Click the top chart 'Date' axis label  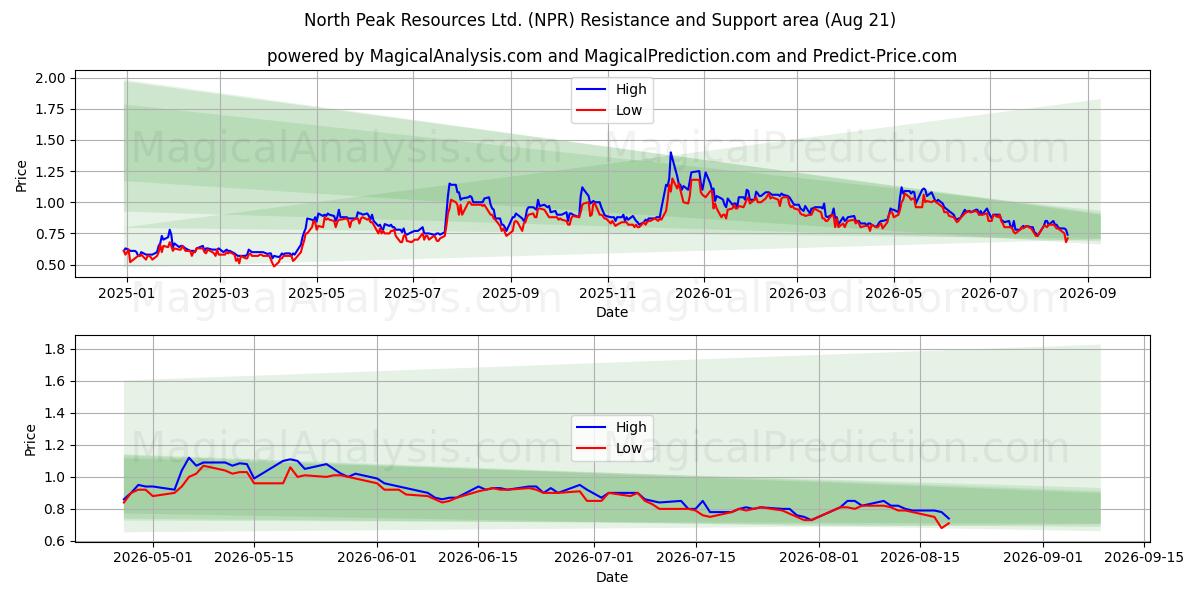point(612,313)
